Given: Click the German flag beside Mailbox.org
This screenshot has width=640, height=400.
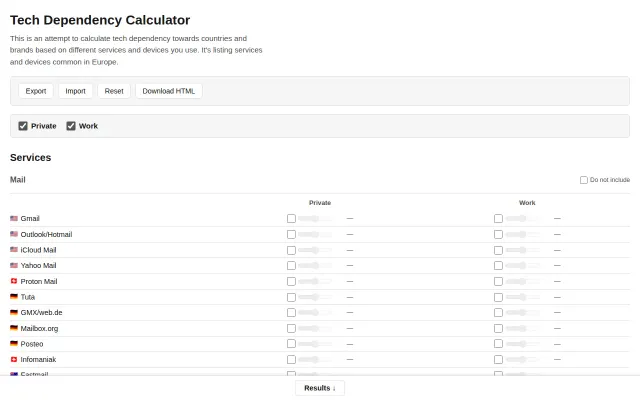Looking at the screenshot, I should point(14,328).
